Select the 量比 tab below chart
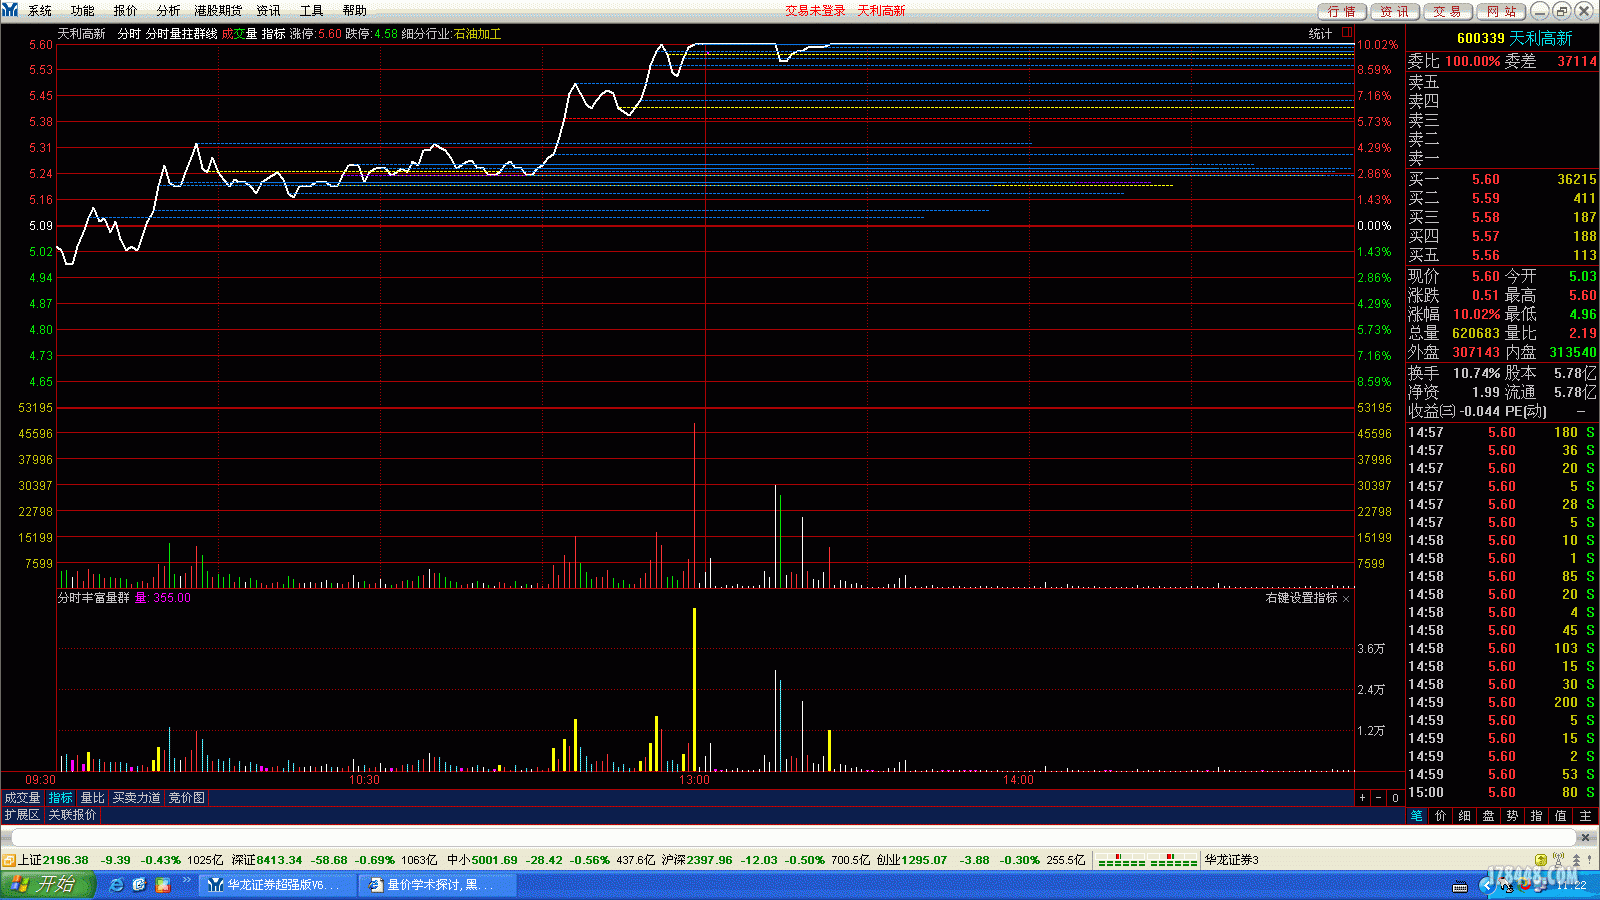This screenshot has width=1600, height=900. [x=93, y=798]
